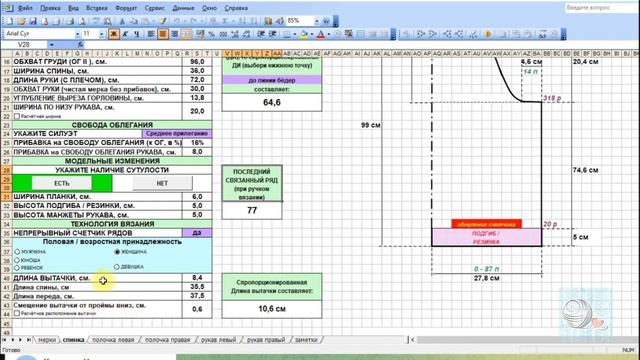This screenshot has height=360, width=640.
Task: Click the Cut scissors icon
Action: click(122, 21)
